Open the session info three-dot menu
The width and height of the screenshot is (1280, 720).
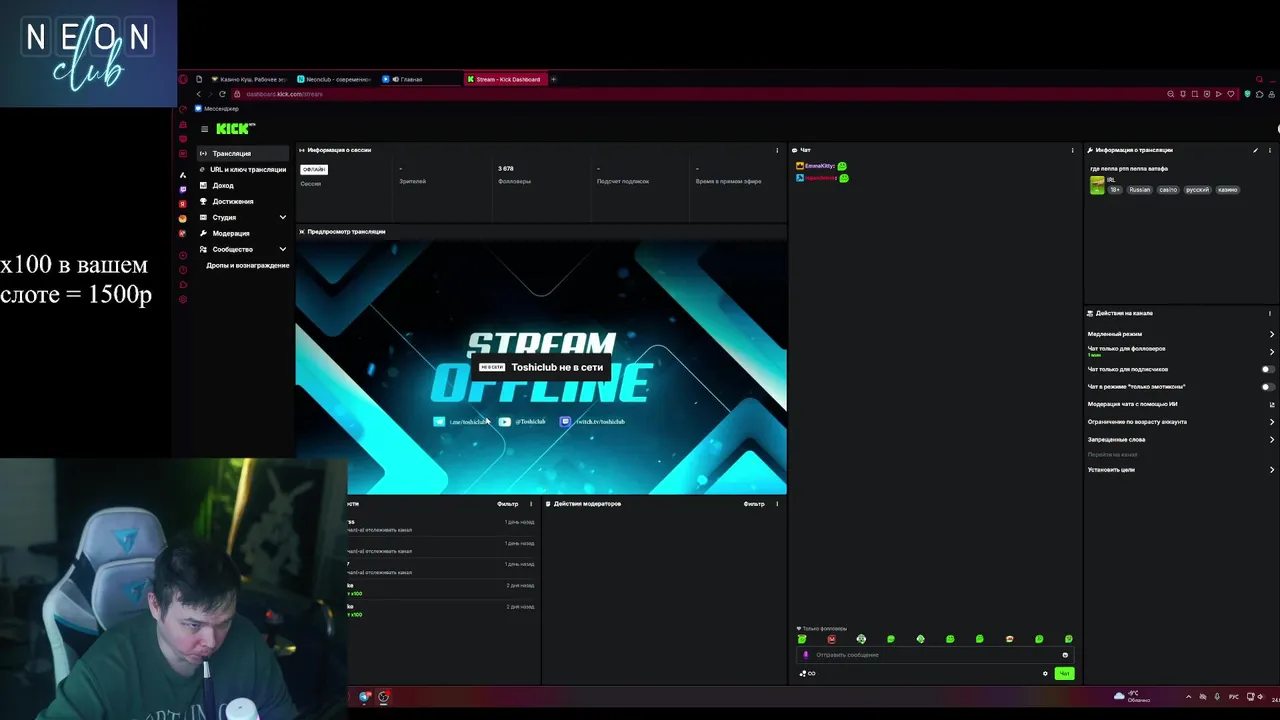(777, 150)
